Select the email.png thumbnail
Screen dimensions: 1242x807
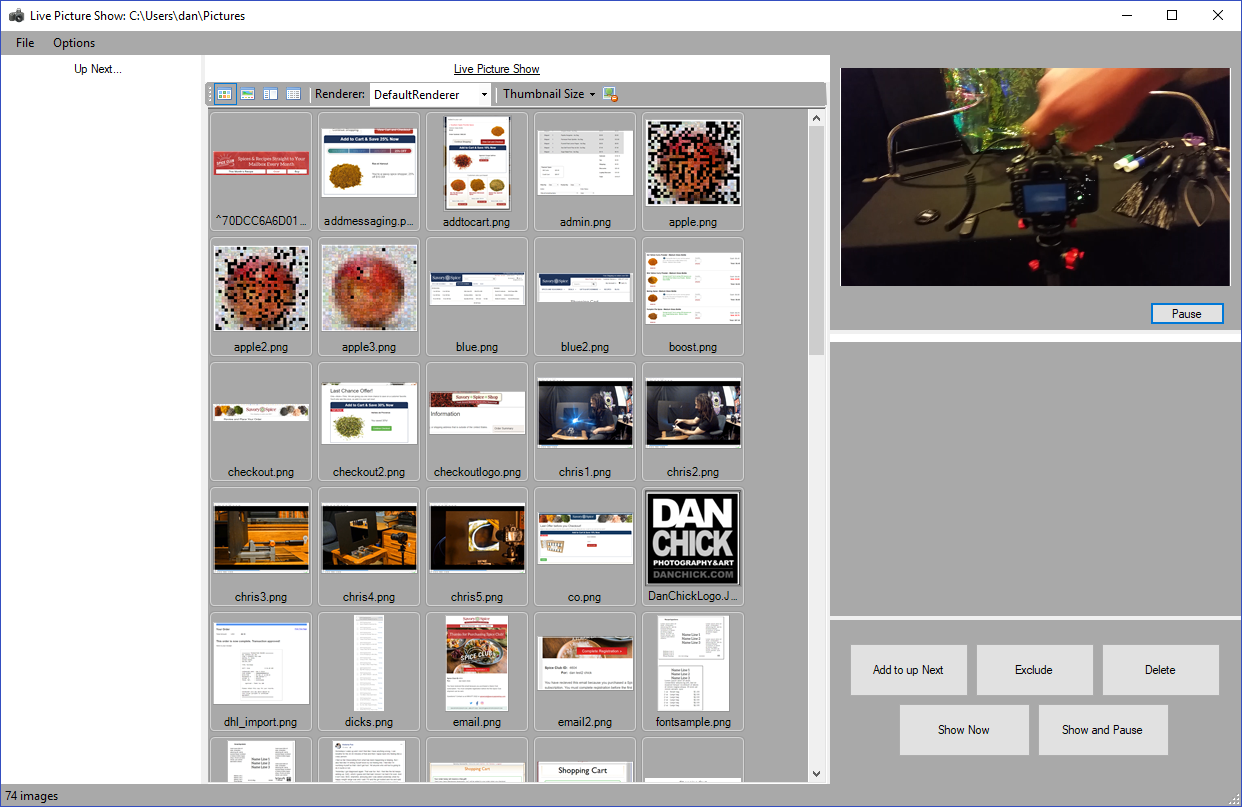pos(477,671)
